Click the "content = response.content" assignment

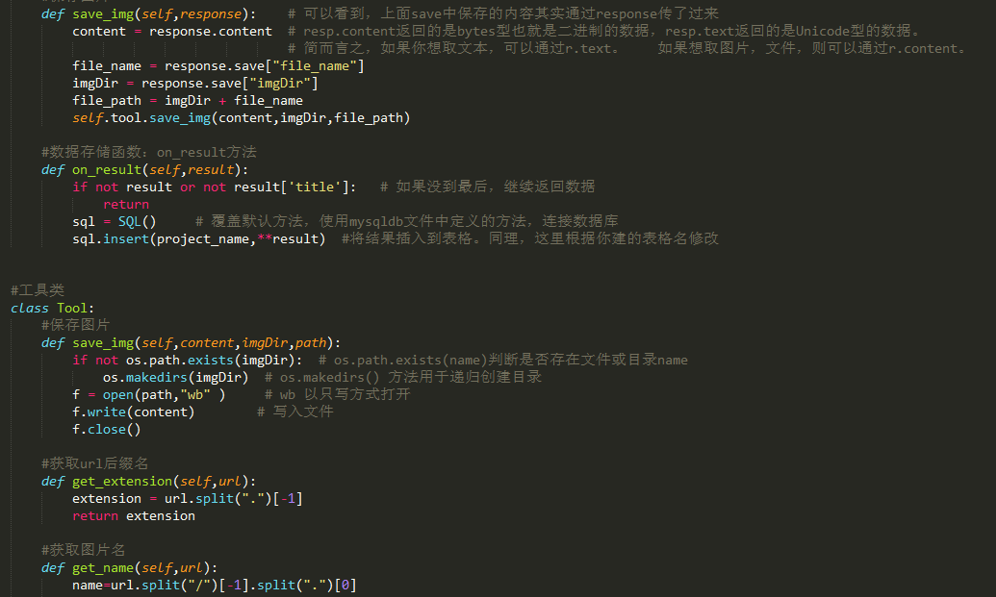[172, 31]
